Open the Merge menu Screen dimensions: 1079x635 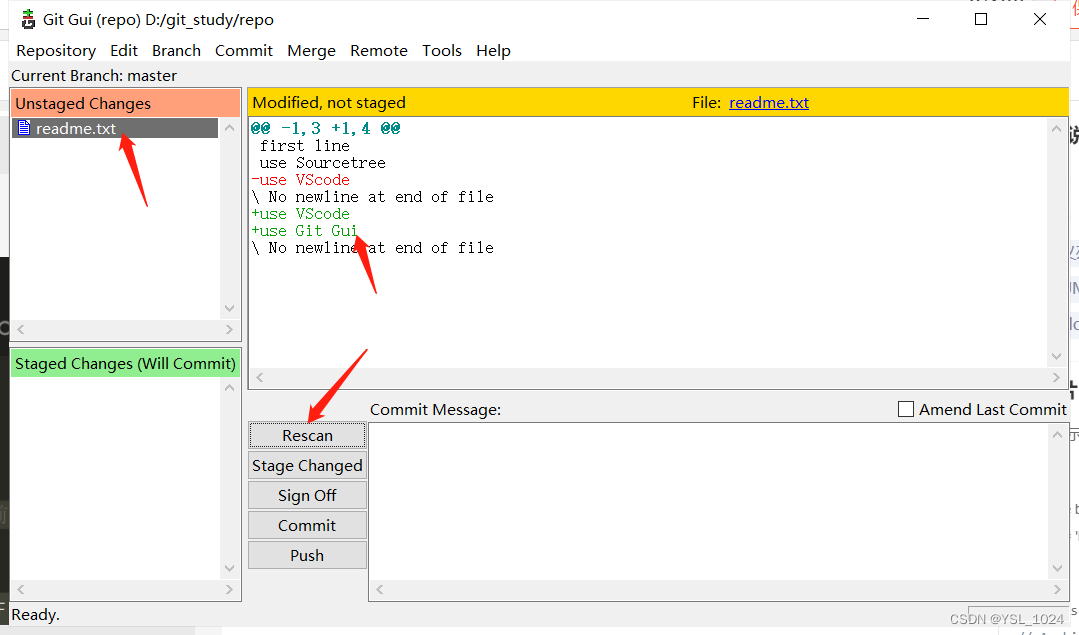coord(311,51)
